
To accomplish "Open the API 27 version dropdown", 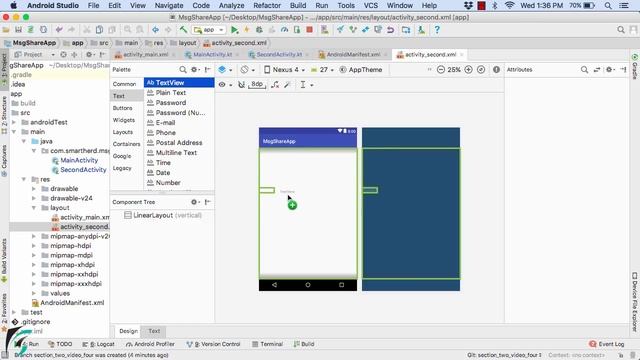I will (322, 70).
